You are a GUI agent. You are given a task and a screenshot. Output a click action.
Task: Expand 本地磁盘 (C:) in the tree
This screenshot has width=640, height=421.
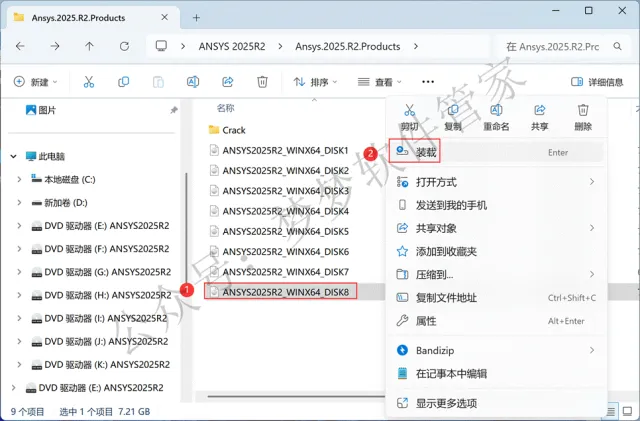(19, 179)
